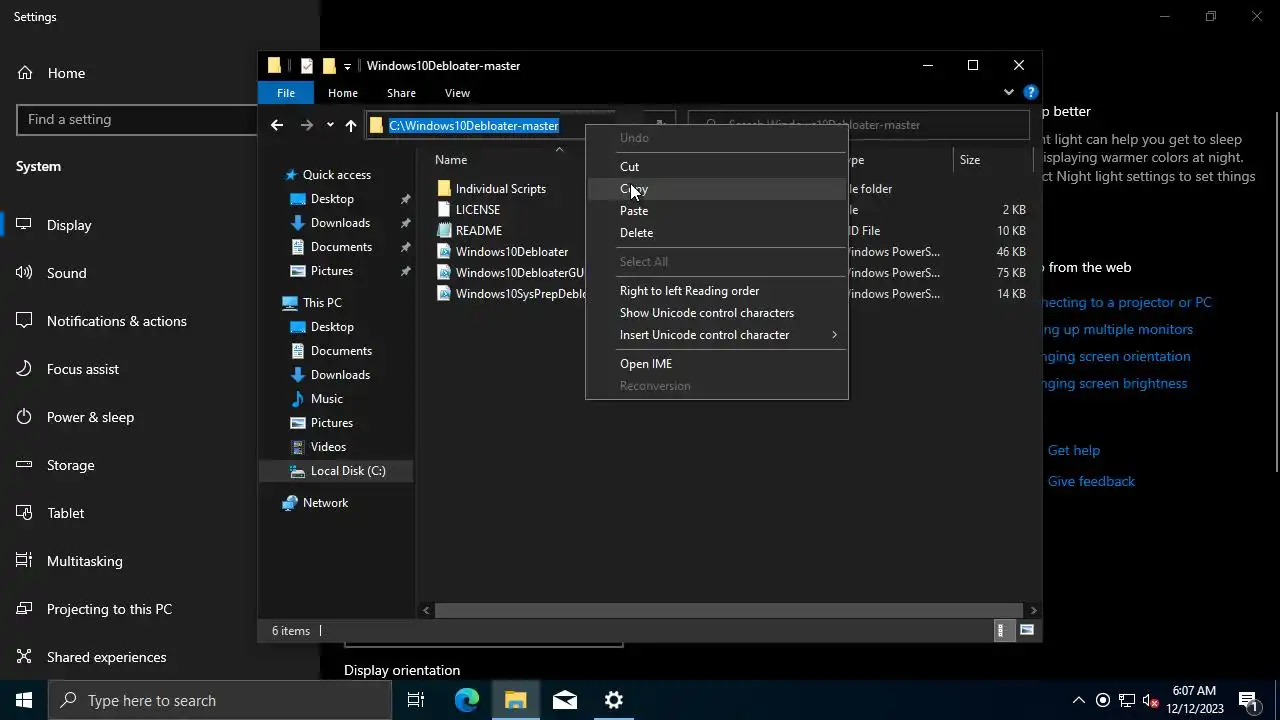The height and width of the screenshot is (720, 1280).
Task: Open Customize Quick Access Toolbar dropdown
Action: [347, 66]
